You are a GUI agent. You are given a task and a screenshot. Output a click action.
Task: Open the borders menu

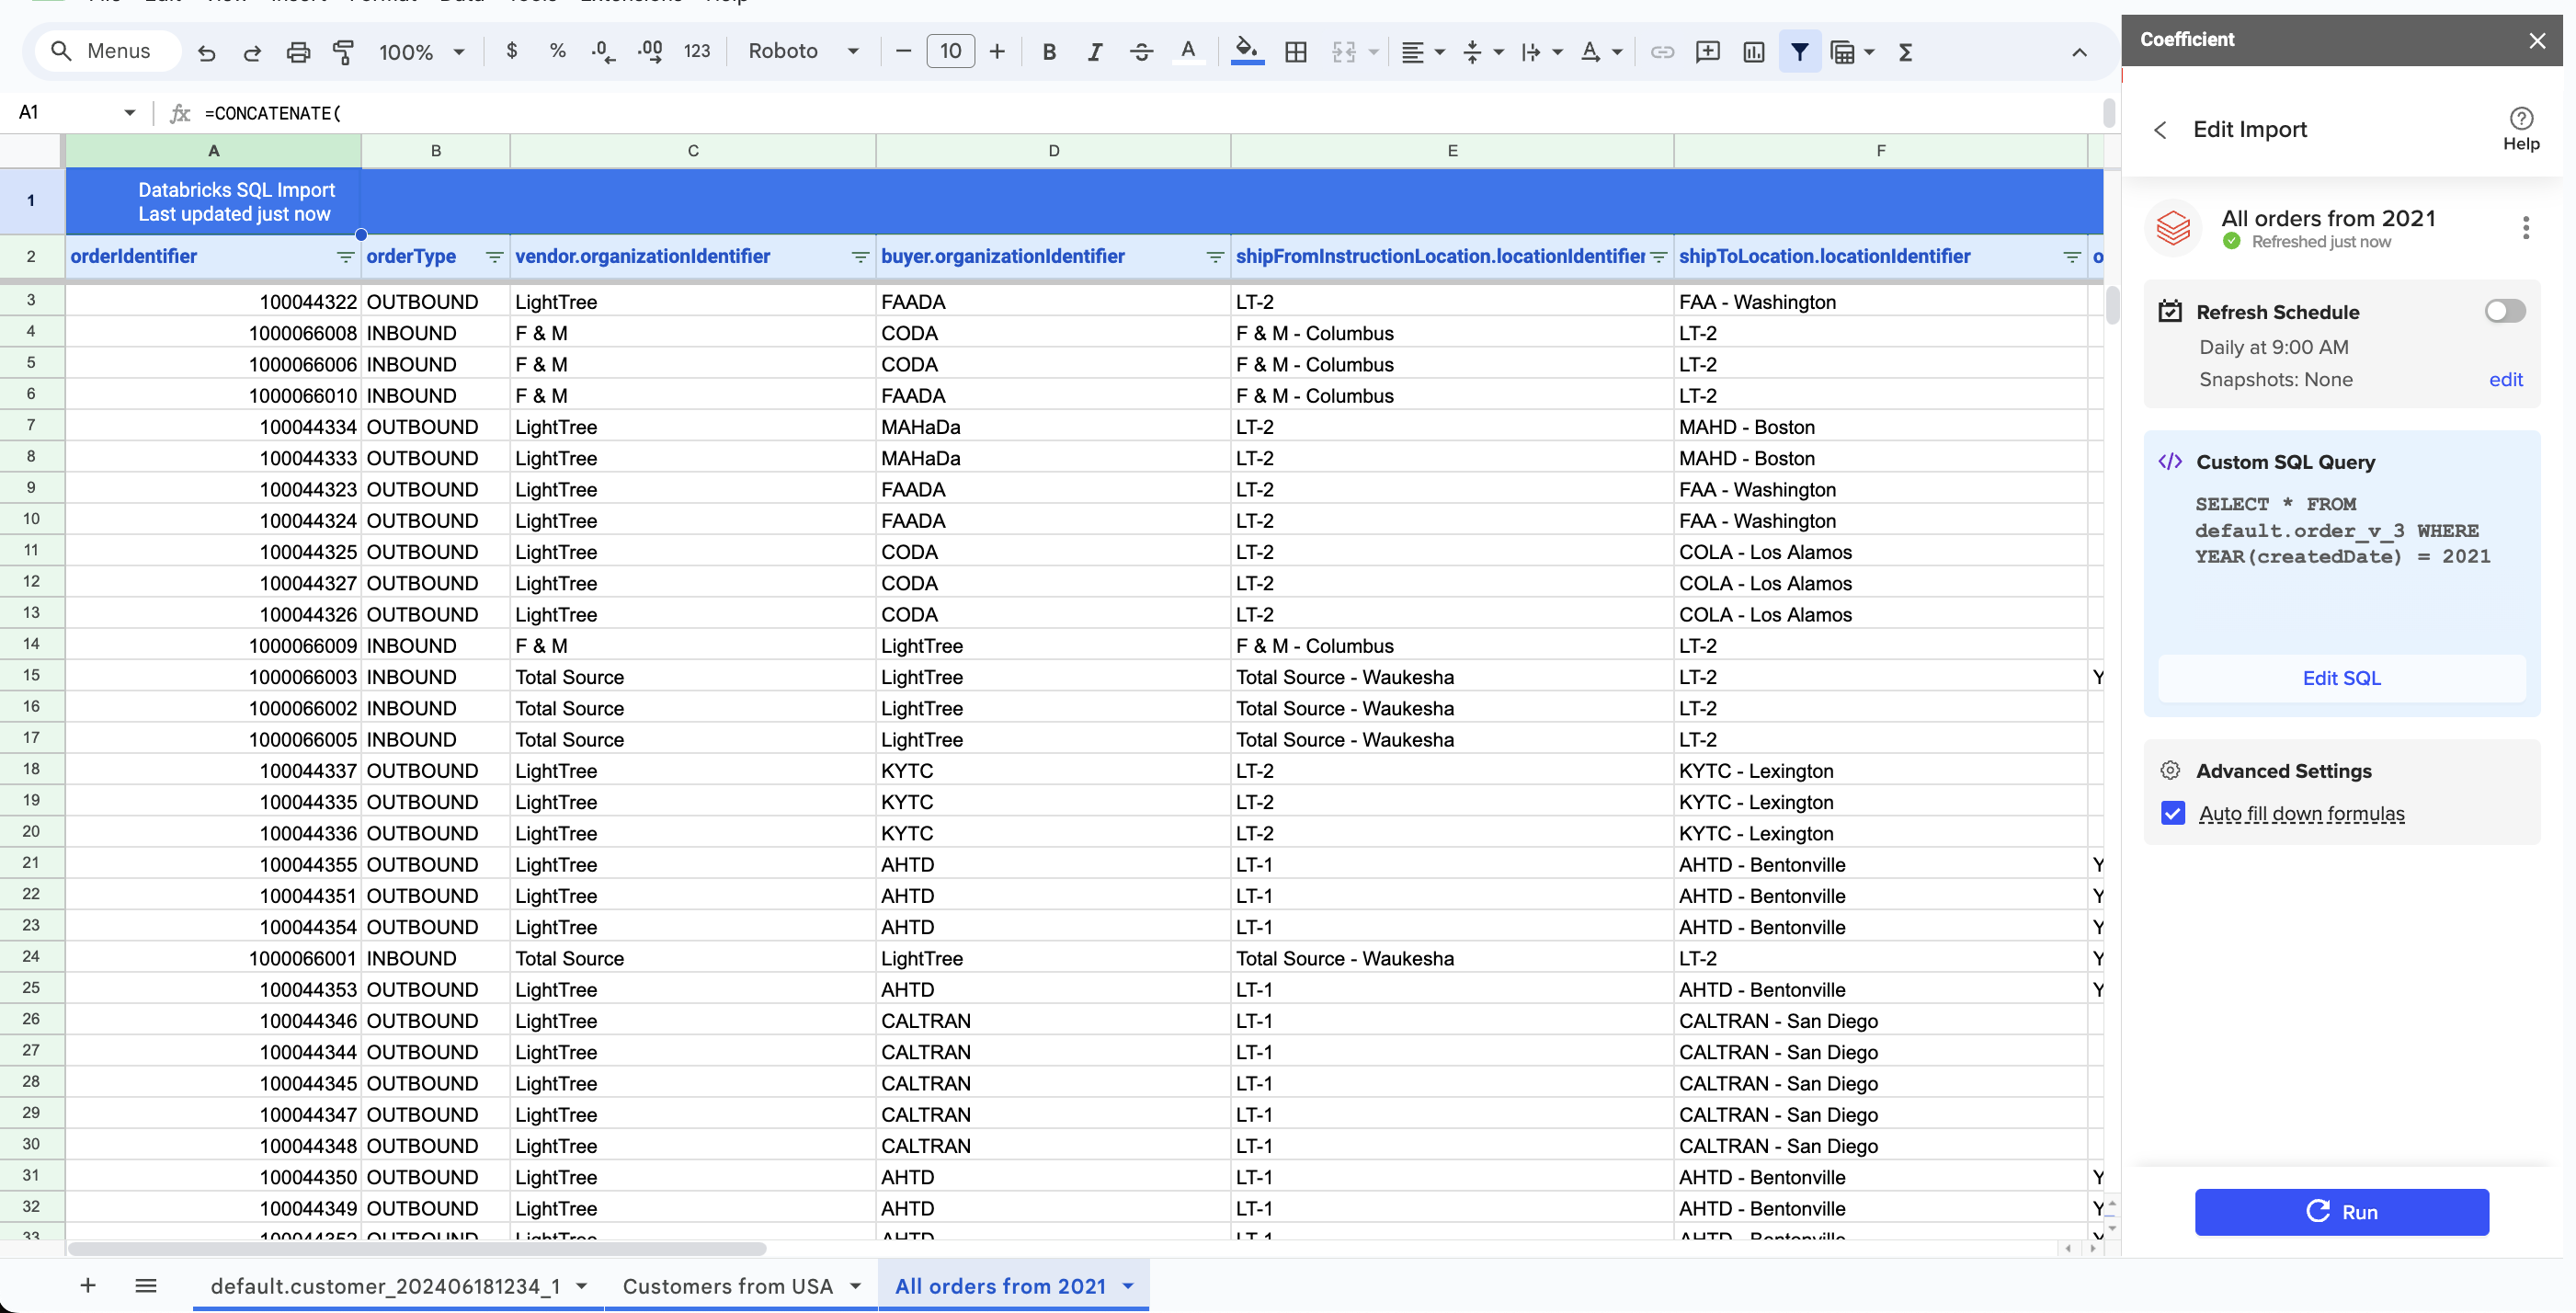[x=1296, y=52]
